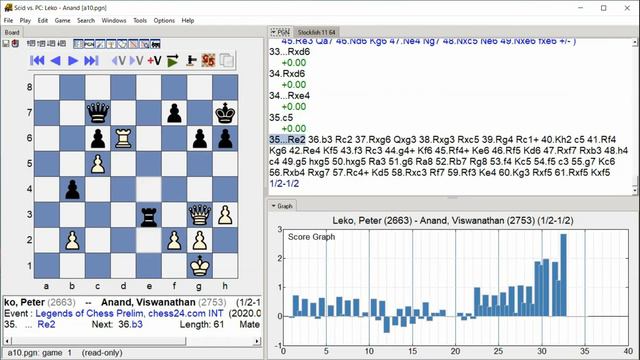Click the enter variation icon
640x360 pixels.
(x=136, y=61)
